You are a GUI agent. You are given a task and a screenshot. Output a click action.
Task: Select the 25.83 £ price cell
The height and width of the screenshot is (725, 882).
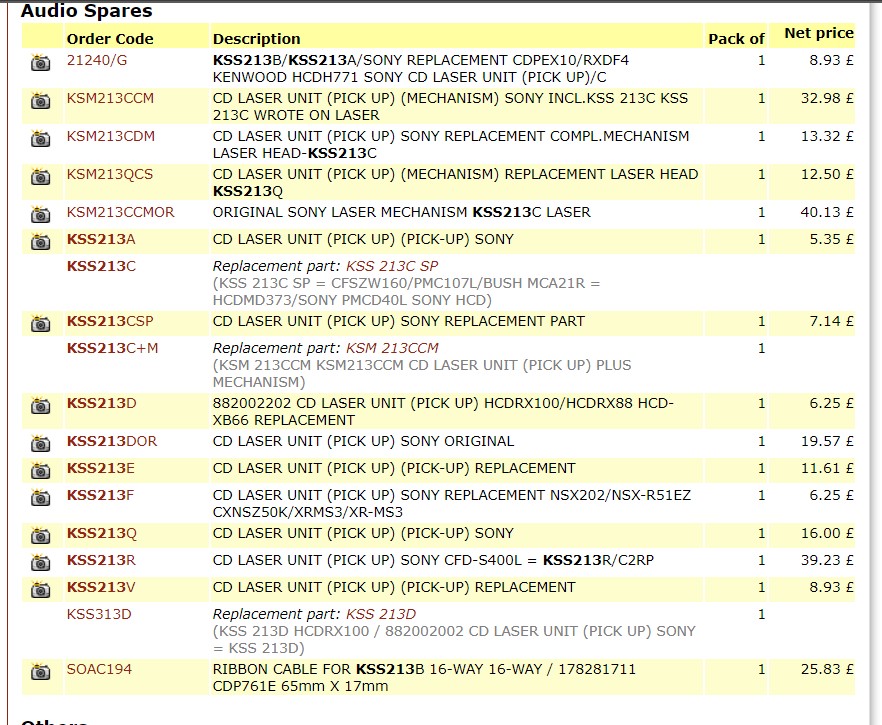[827, 669]
